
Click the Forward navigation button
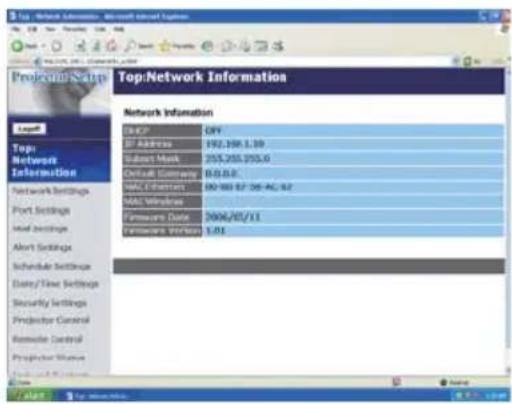click(57, 46)
